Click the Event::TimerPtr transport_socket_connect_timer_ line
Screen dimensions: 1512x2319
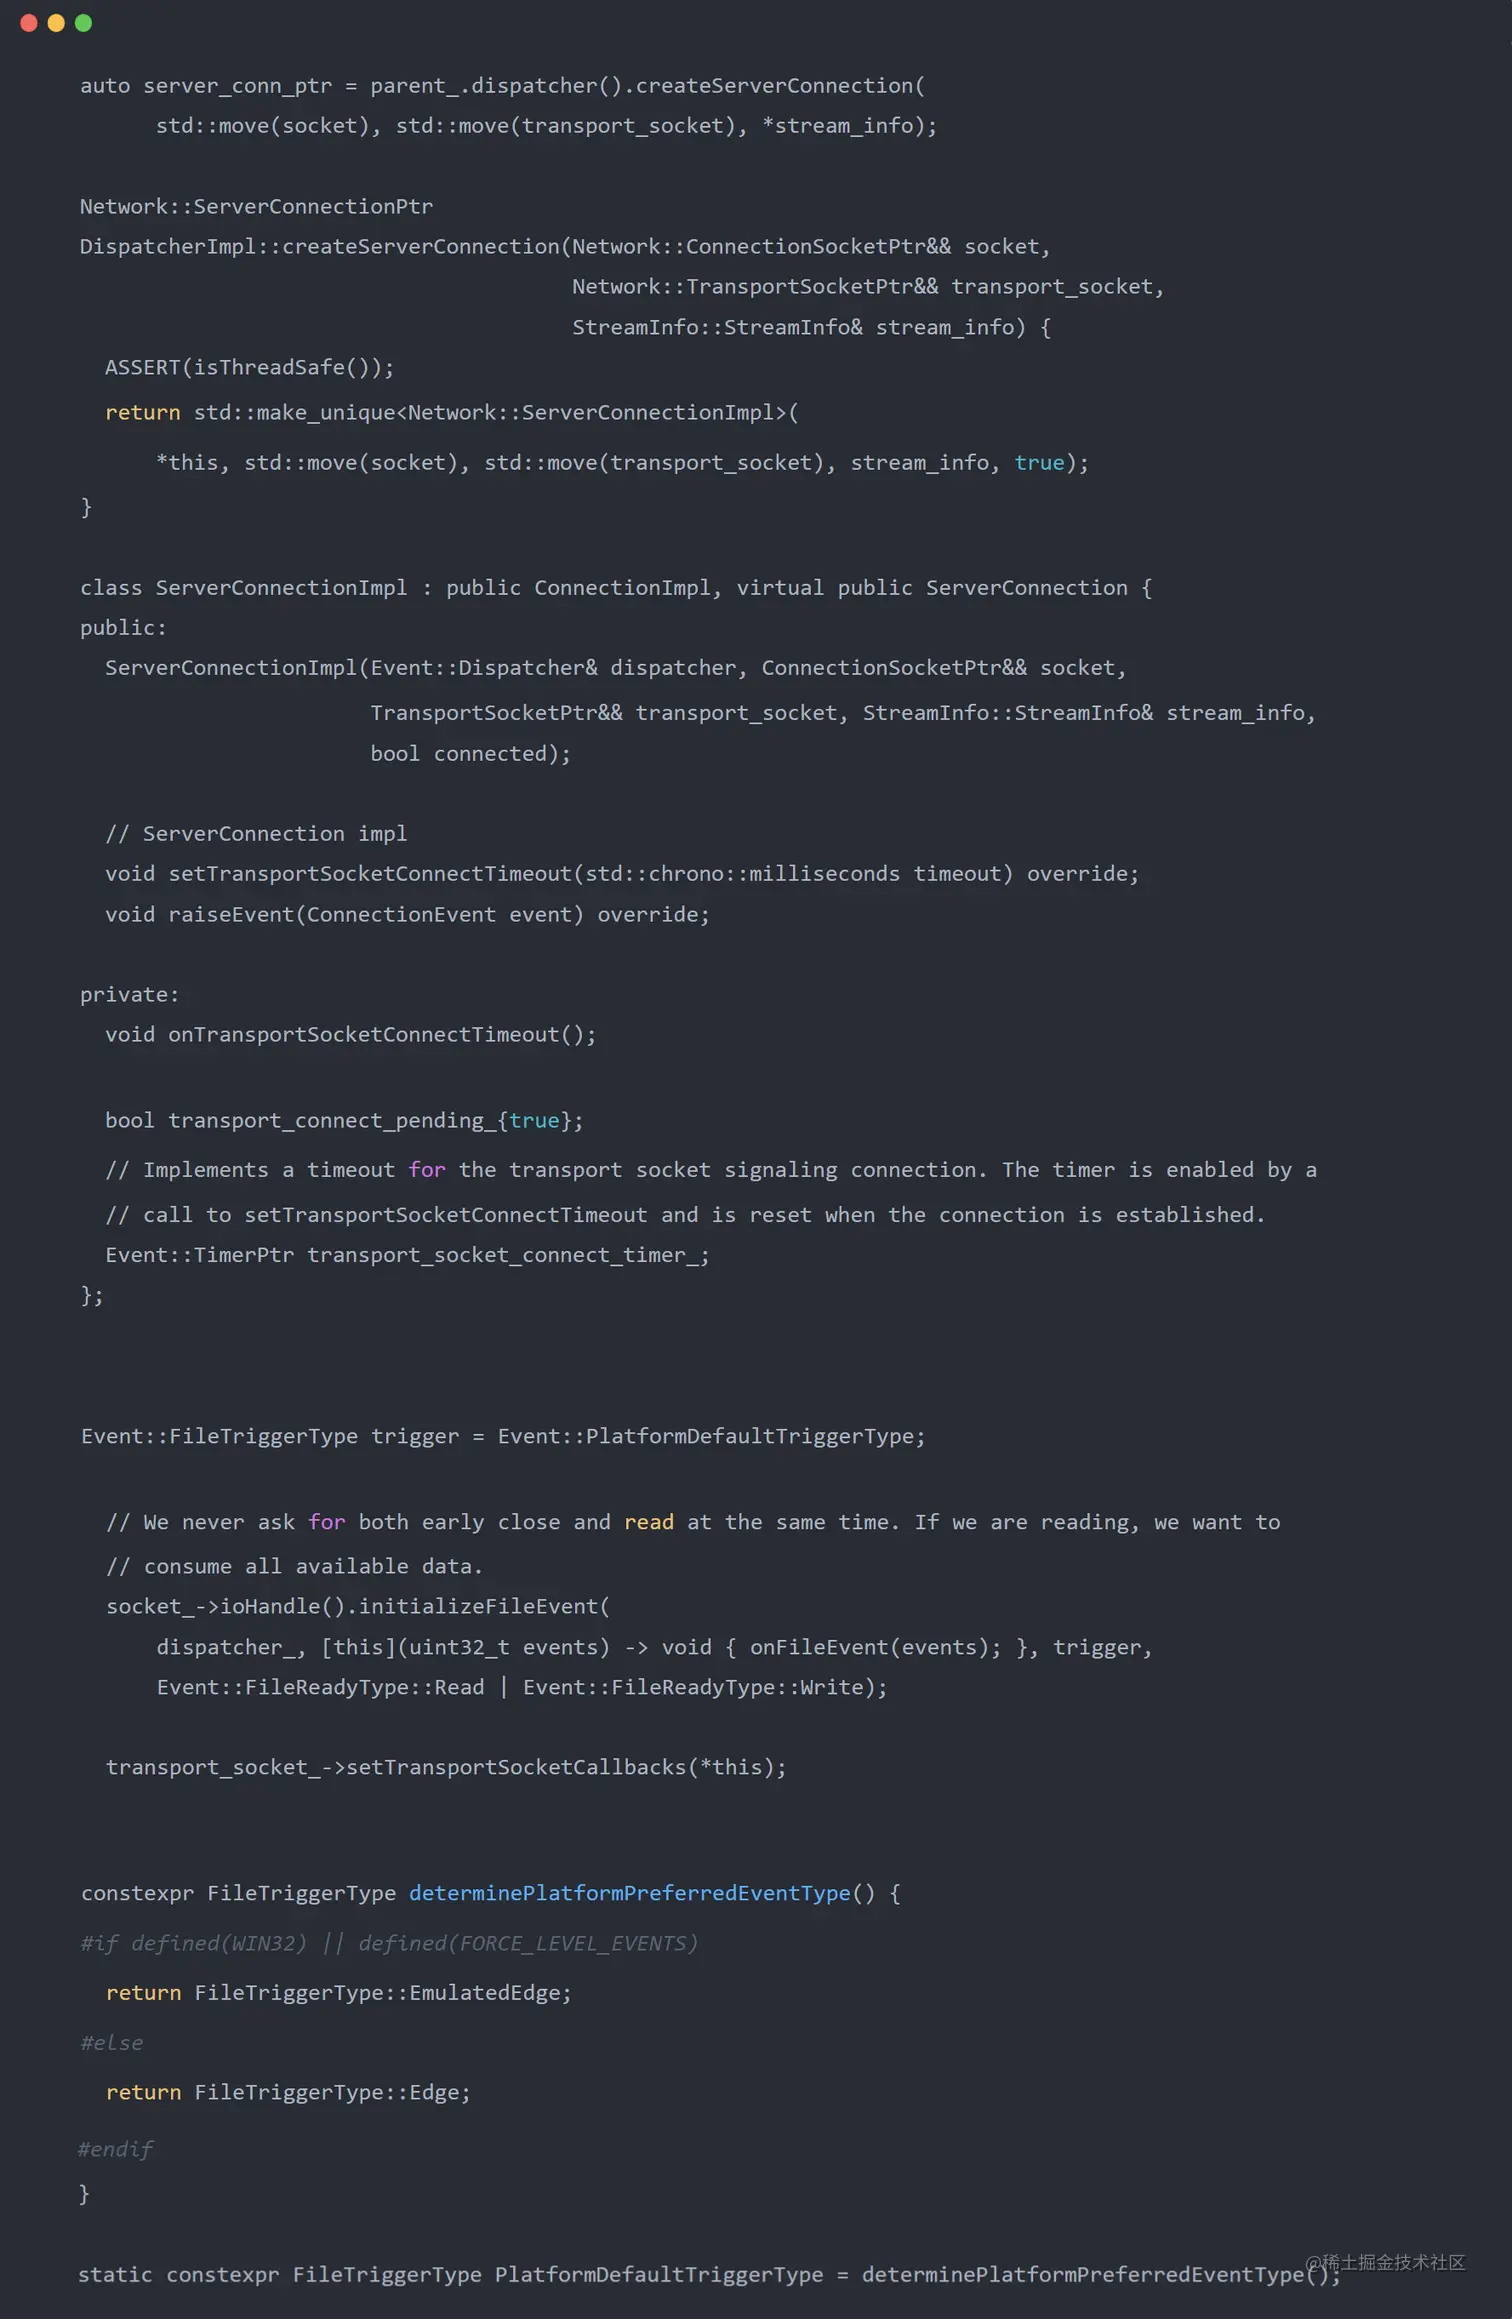pyautogui.click(x=407, y=1255)
